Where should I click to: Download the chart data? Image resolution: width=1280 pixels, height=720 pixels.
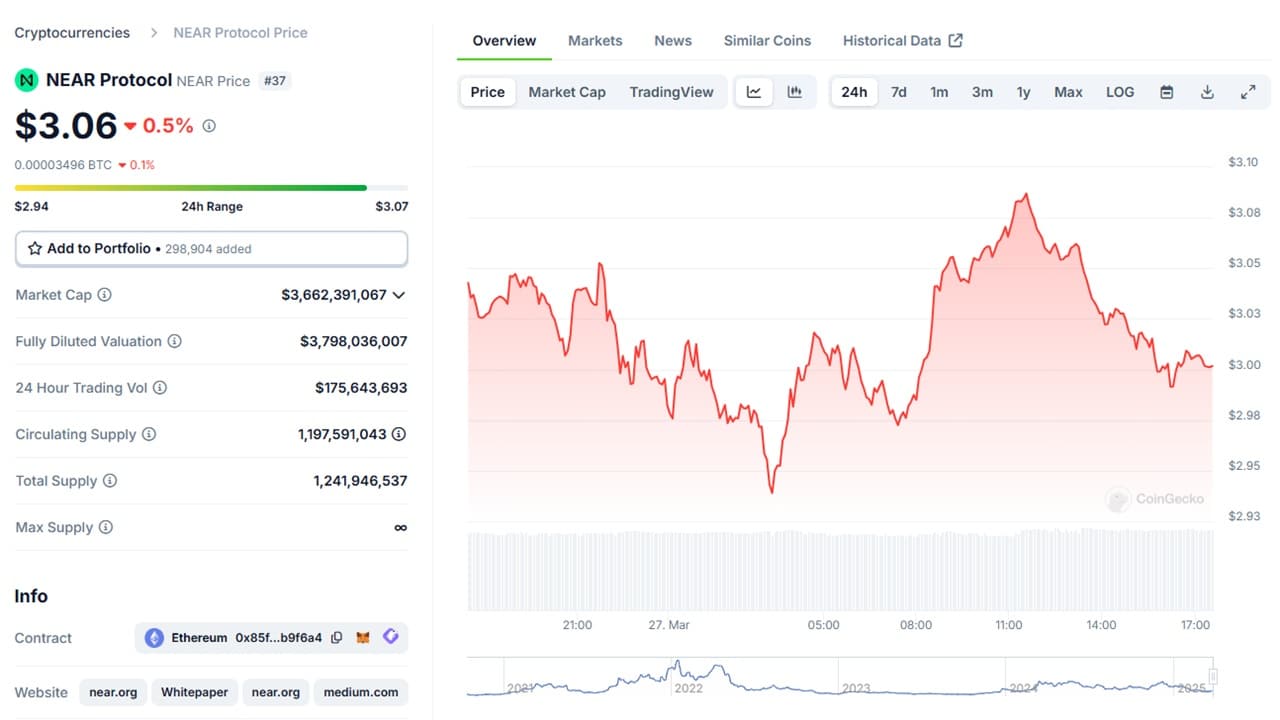coord(1207,92)
